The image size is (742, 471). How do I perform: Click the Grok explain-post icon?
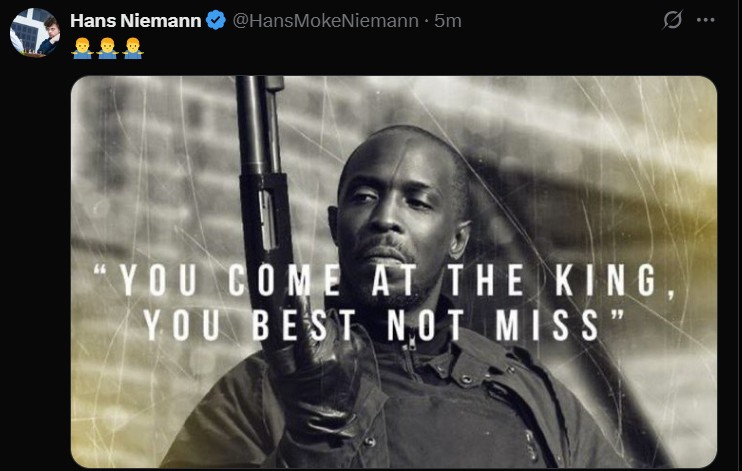(x=672, y=20)
